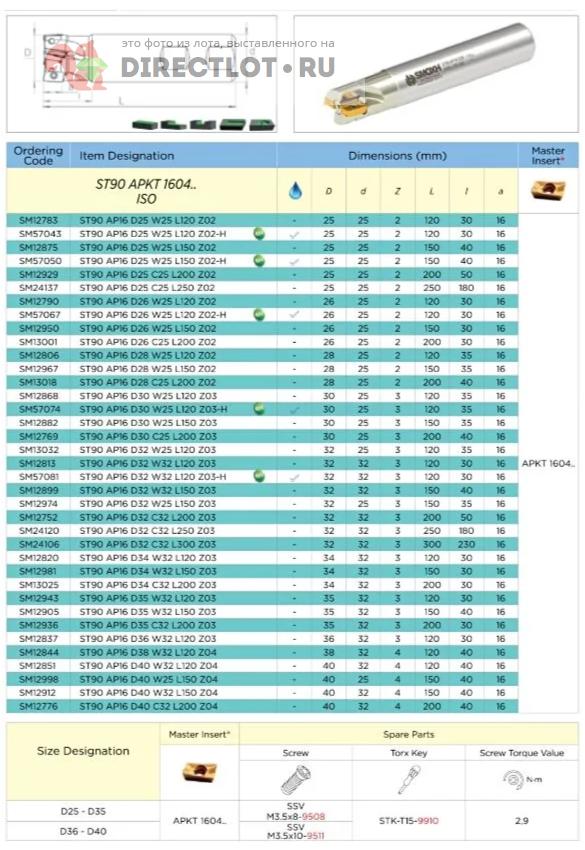Click the tool technical drawing image

142,74
